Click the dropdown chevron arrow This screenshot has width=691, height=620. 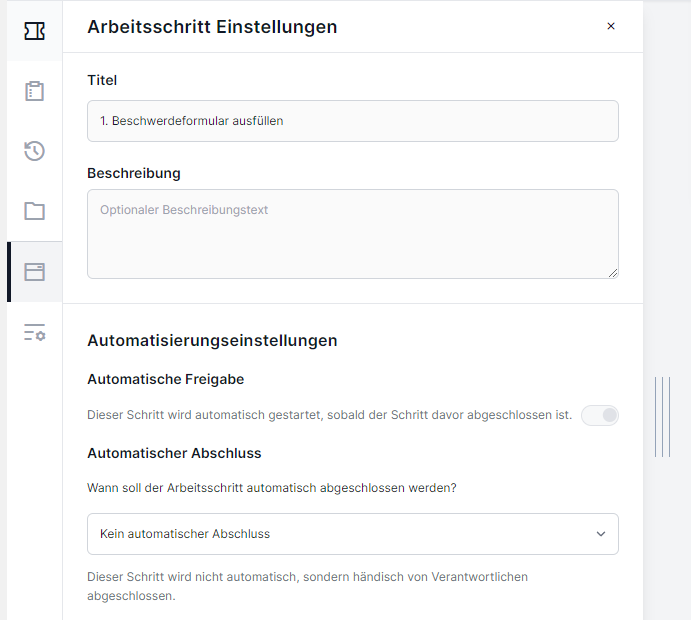[x=601, y=534]
